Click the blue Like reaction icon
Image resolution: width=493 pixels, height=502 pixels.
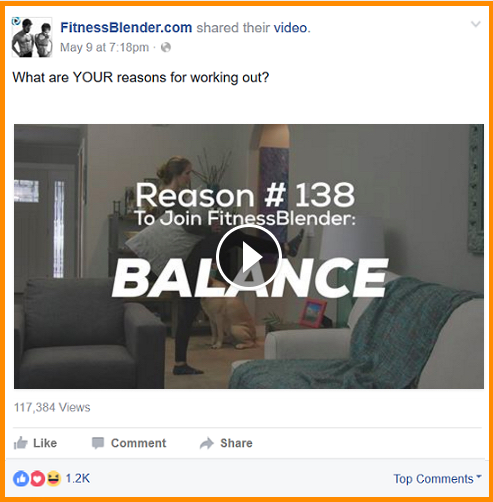click(x=21, y=479)
